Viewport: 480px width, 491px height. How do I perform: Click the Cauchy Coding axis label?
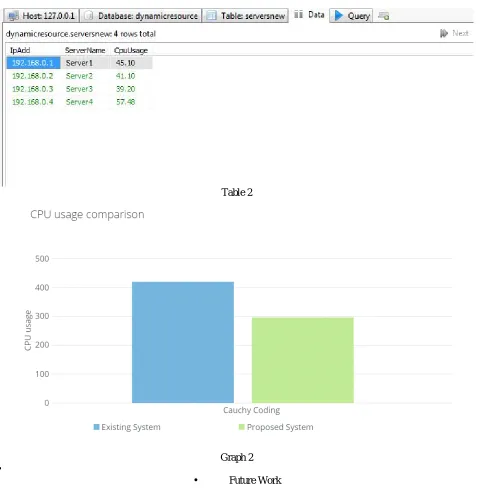(x=252, y=410)
